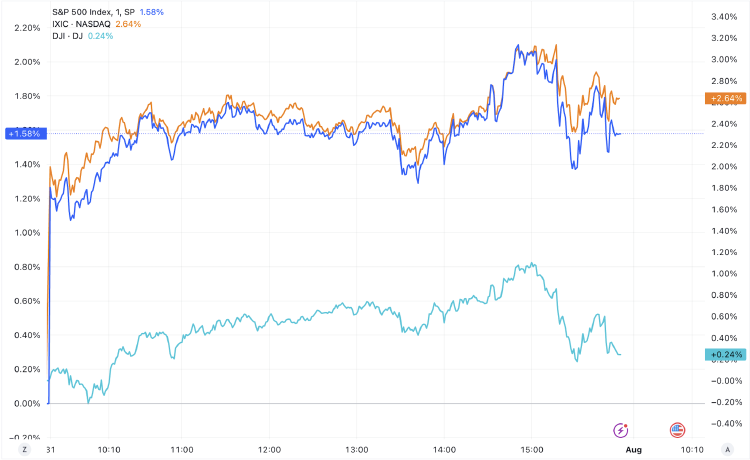Click the Aug date marker on time axis
The image size is (750, 460).
pyautogui.click(x=633, y=449)
